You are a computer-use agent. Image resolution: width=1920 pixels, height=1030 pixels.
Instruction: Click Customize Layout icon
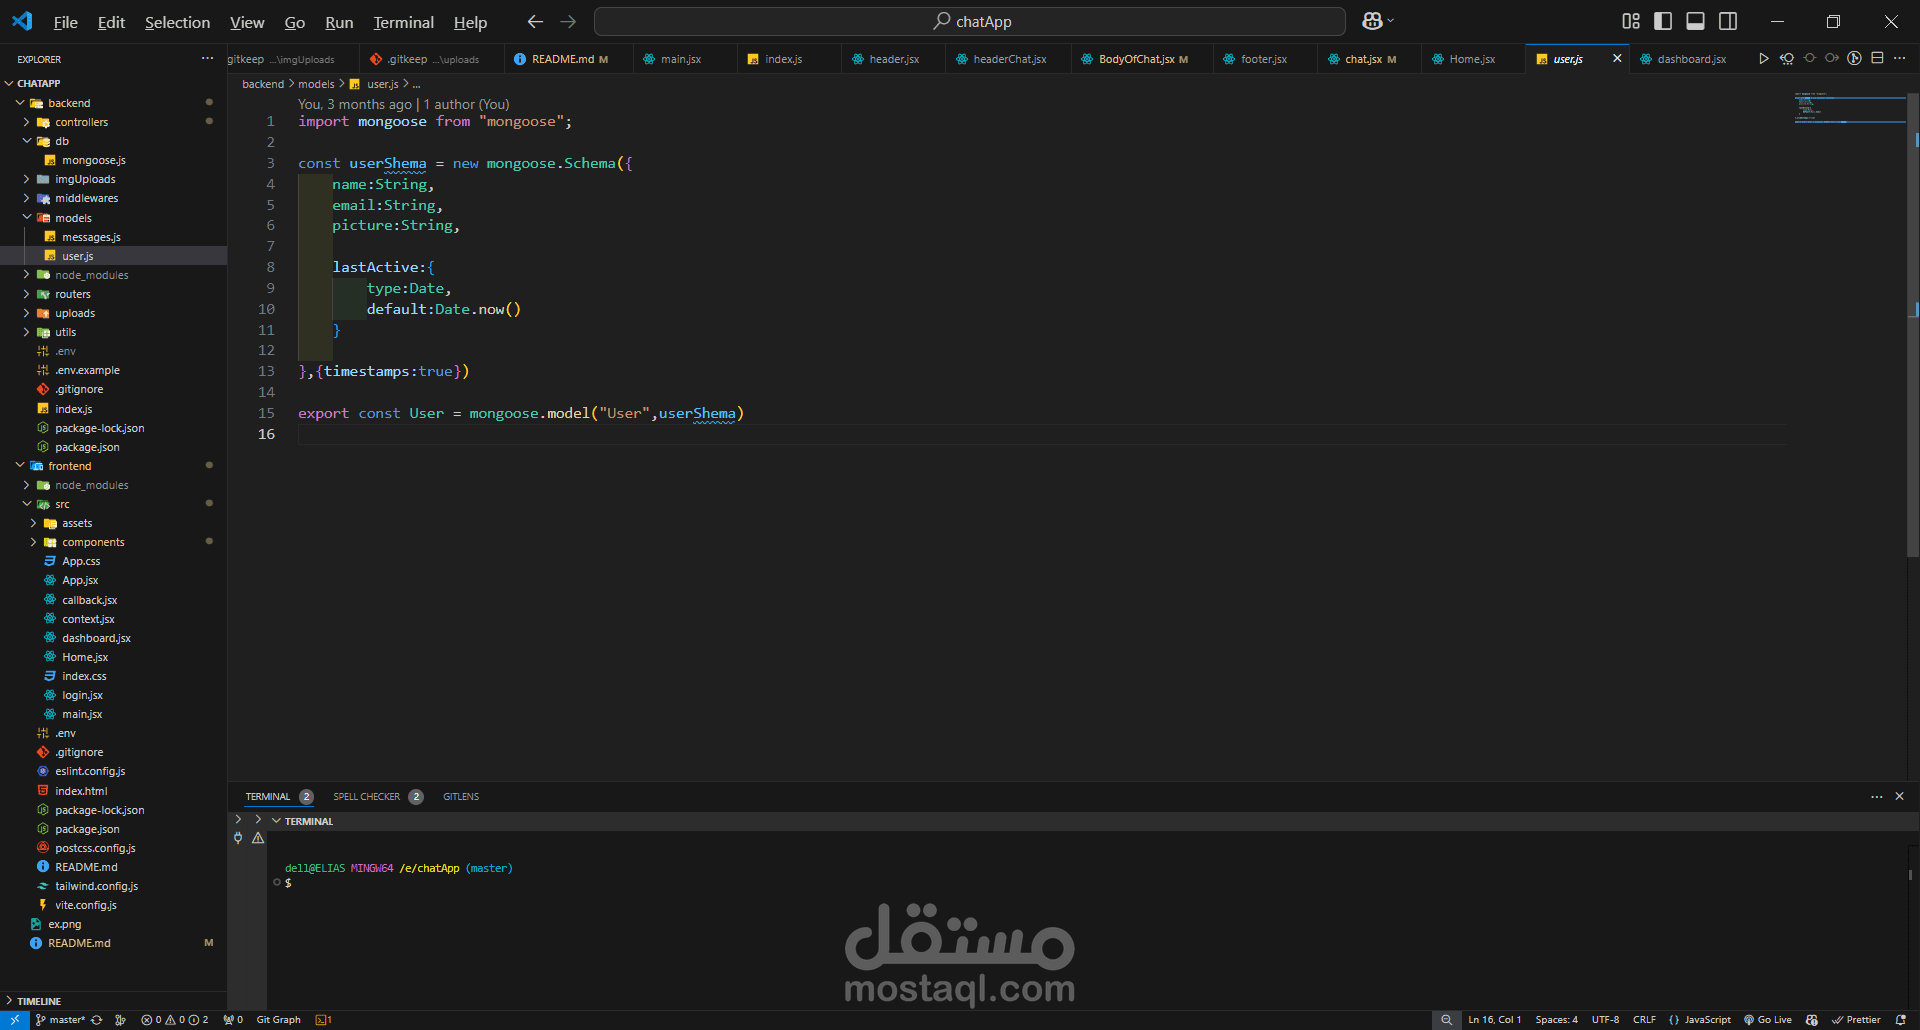point(1631,21)
